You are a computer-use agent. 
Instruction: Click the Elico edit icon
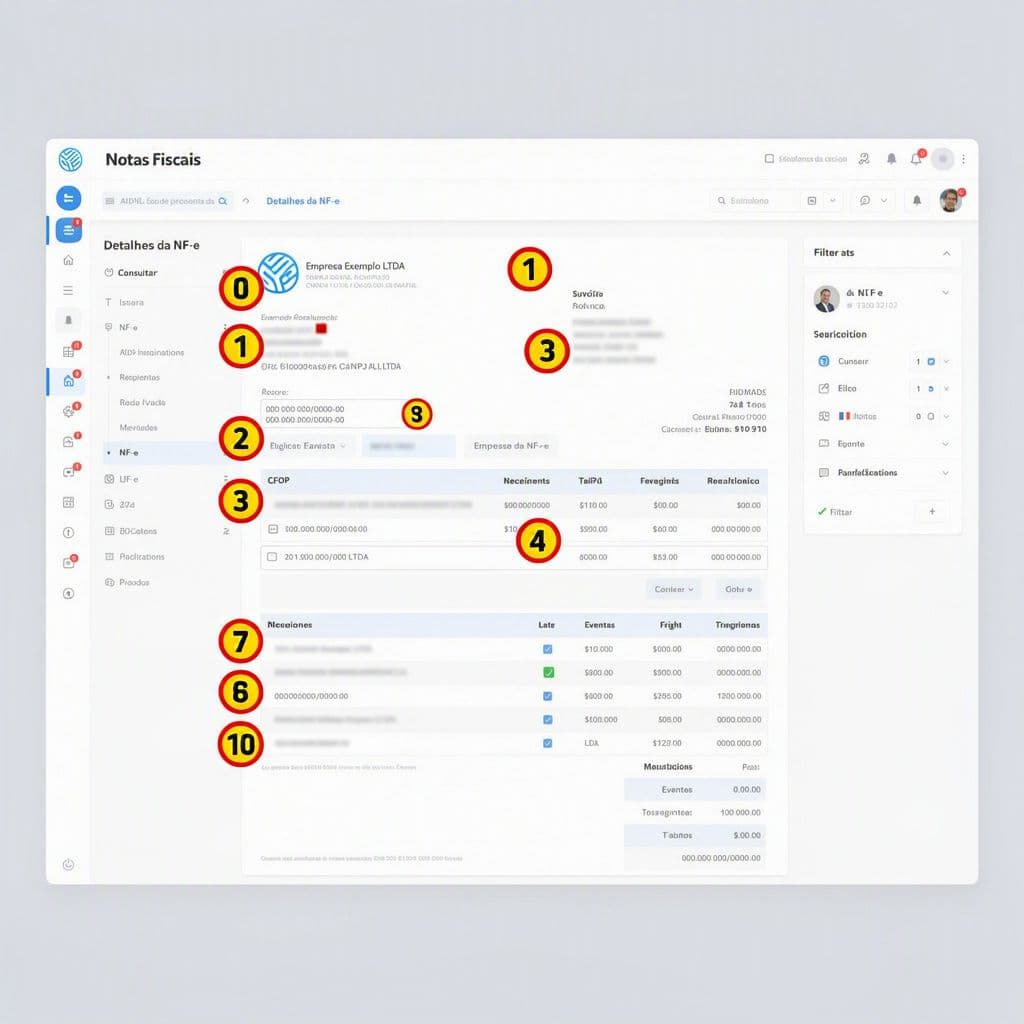tap(824, 389)
